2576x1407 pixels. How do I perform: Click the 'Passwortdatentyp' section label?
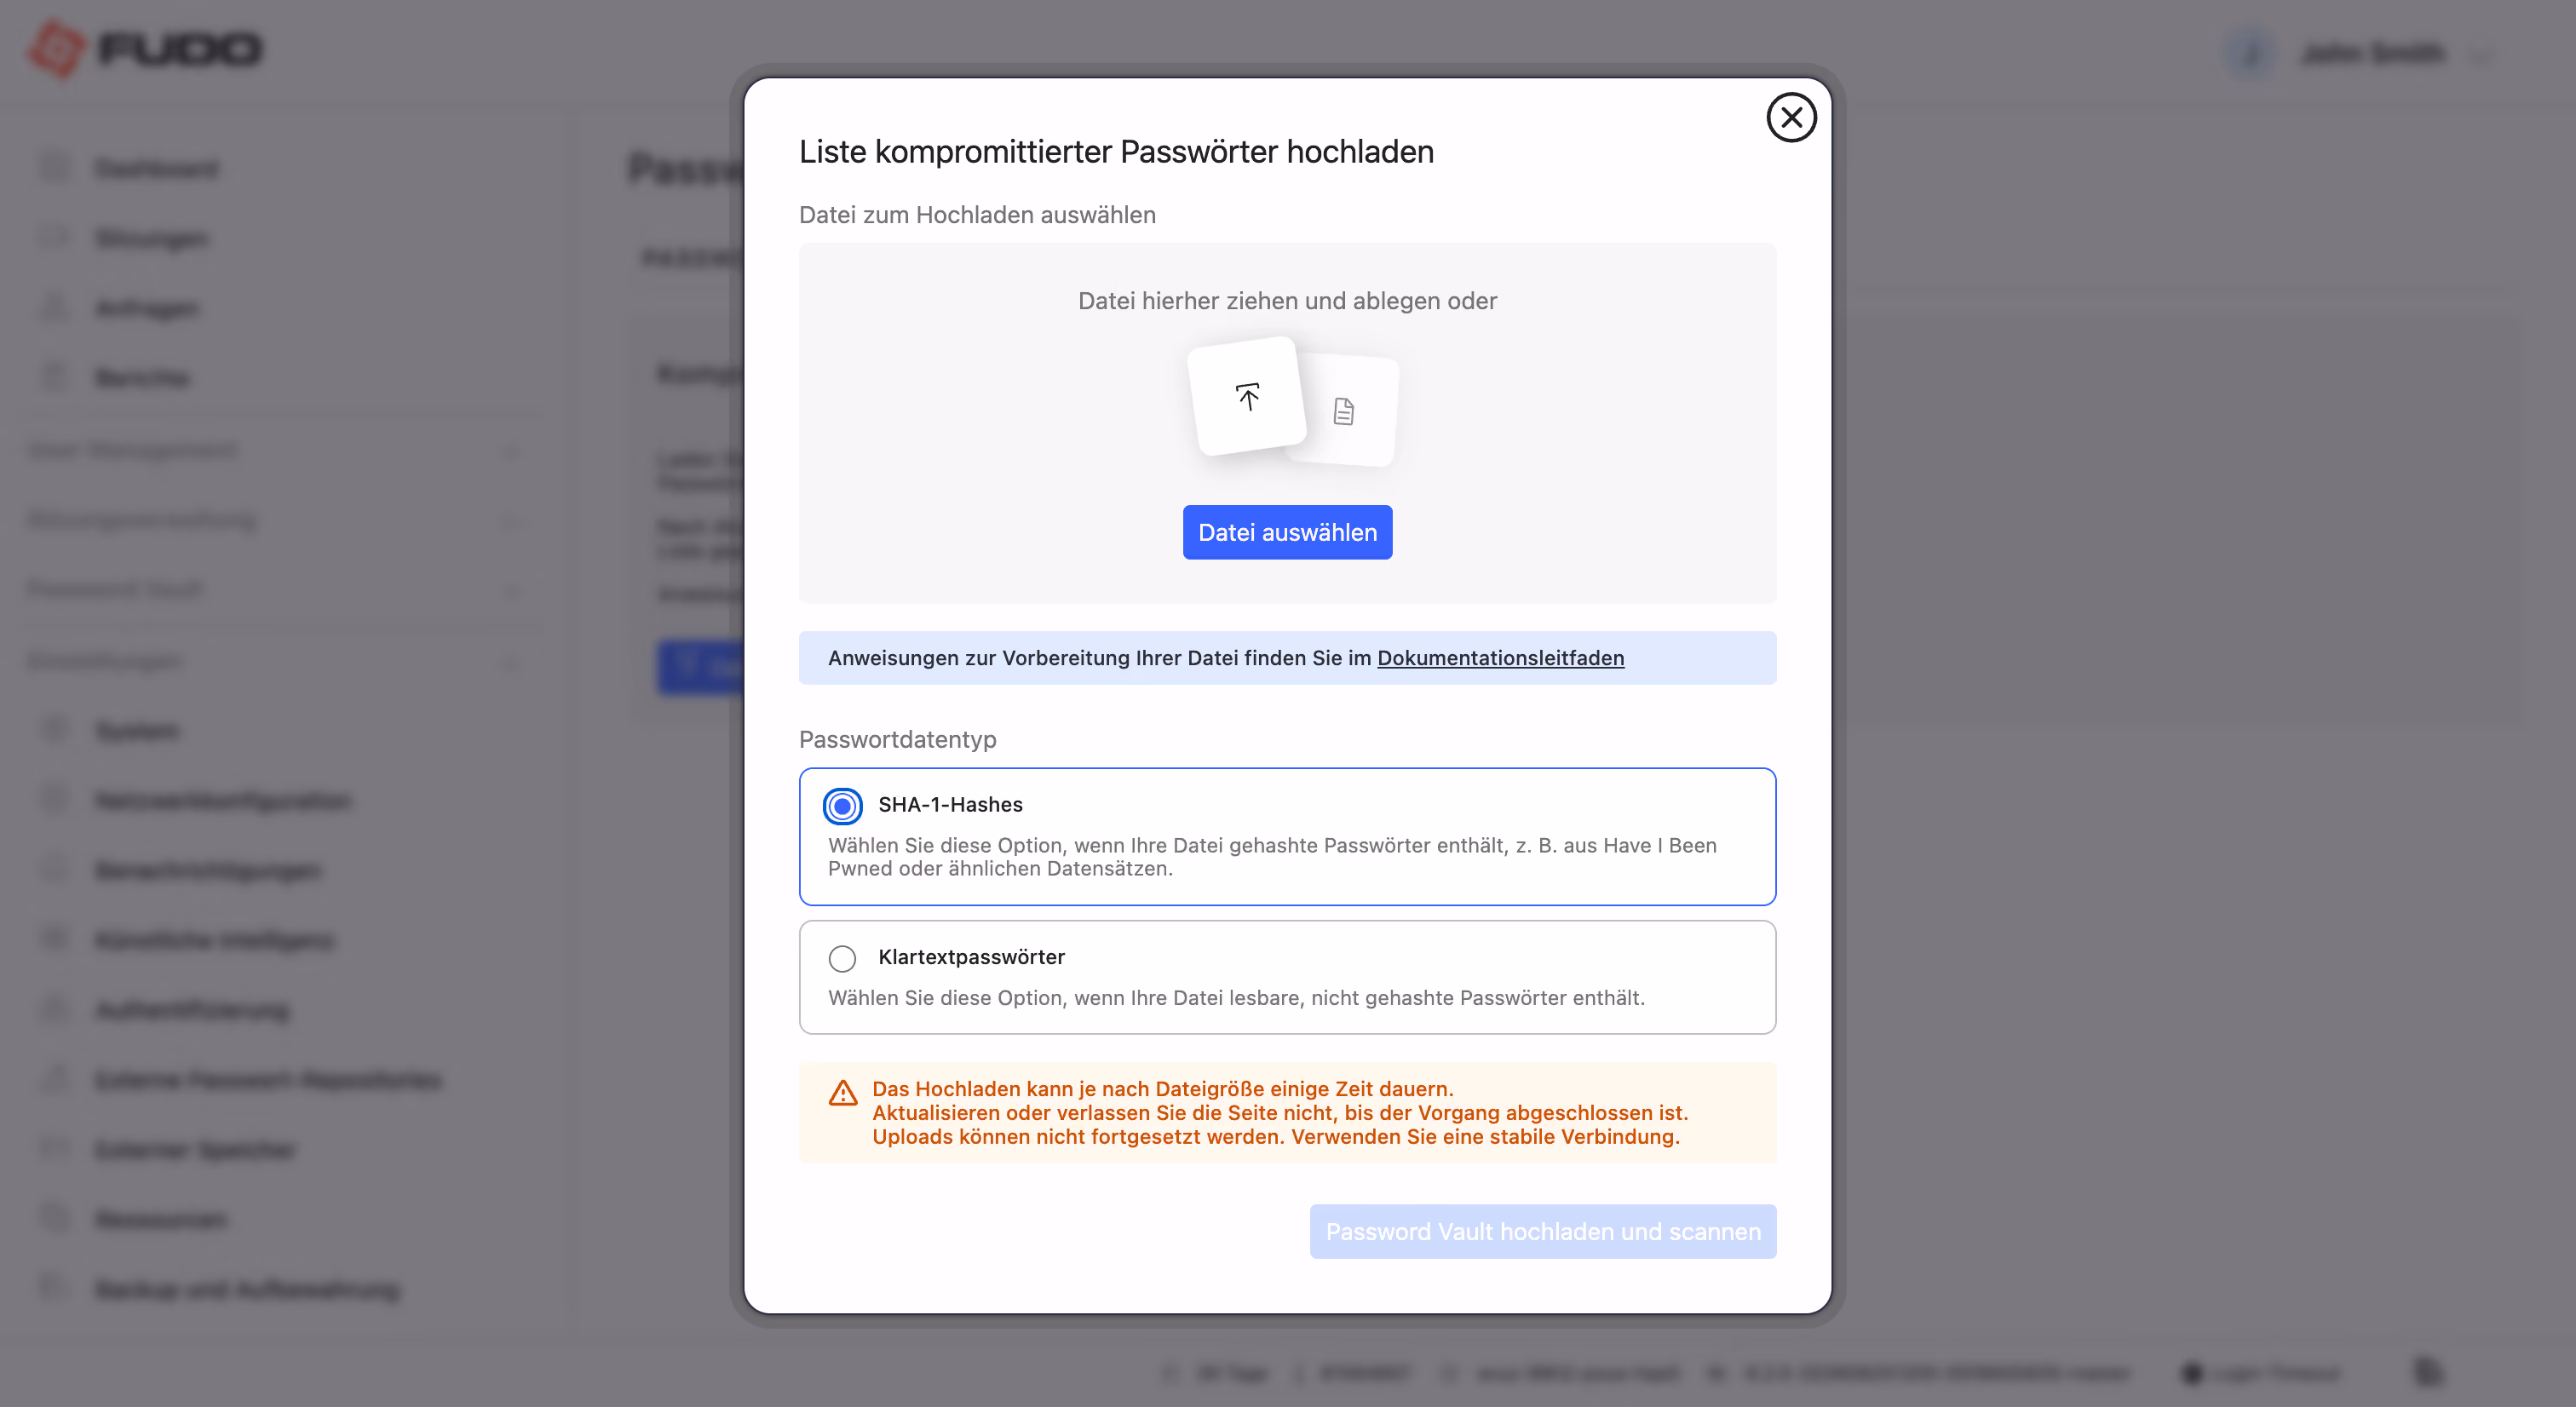pos(897,739)
